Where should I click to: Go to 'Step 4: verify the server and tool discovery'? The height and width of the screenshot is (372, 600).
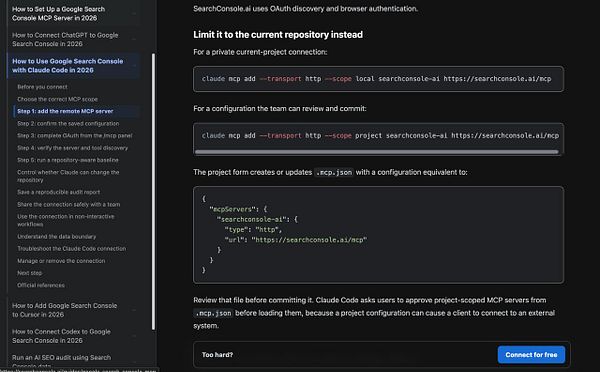coord(73,148)
